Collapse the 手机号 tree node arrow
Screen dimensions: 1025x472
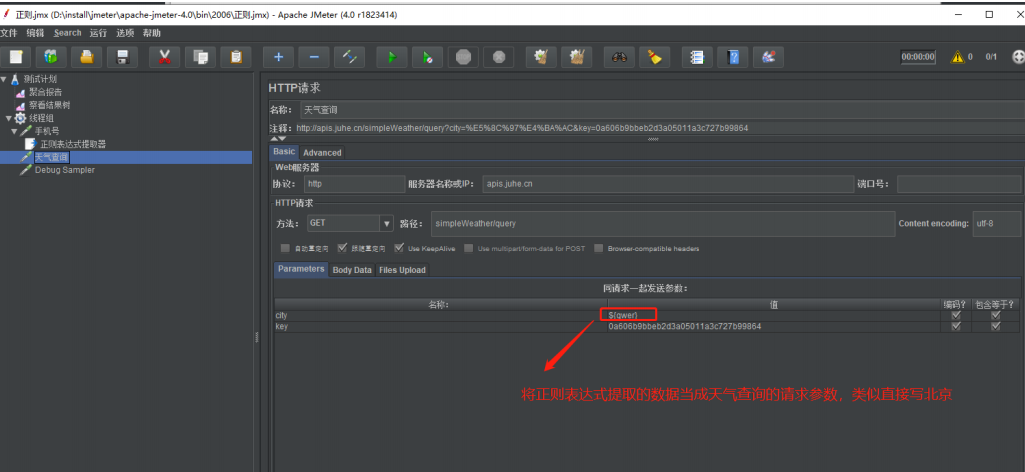click(x=14, y=131)
